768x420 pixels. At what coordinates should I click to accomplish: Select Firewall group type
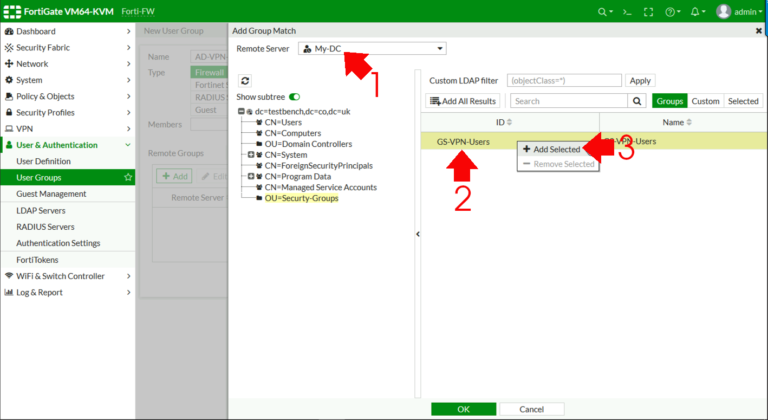click(x=209, y=73)
